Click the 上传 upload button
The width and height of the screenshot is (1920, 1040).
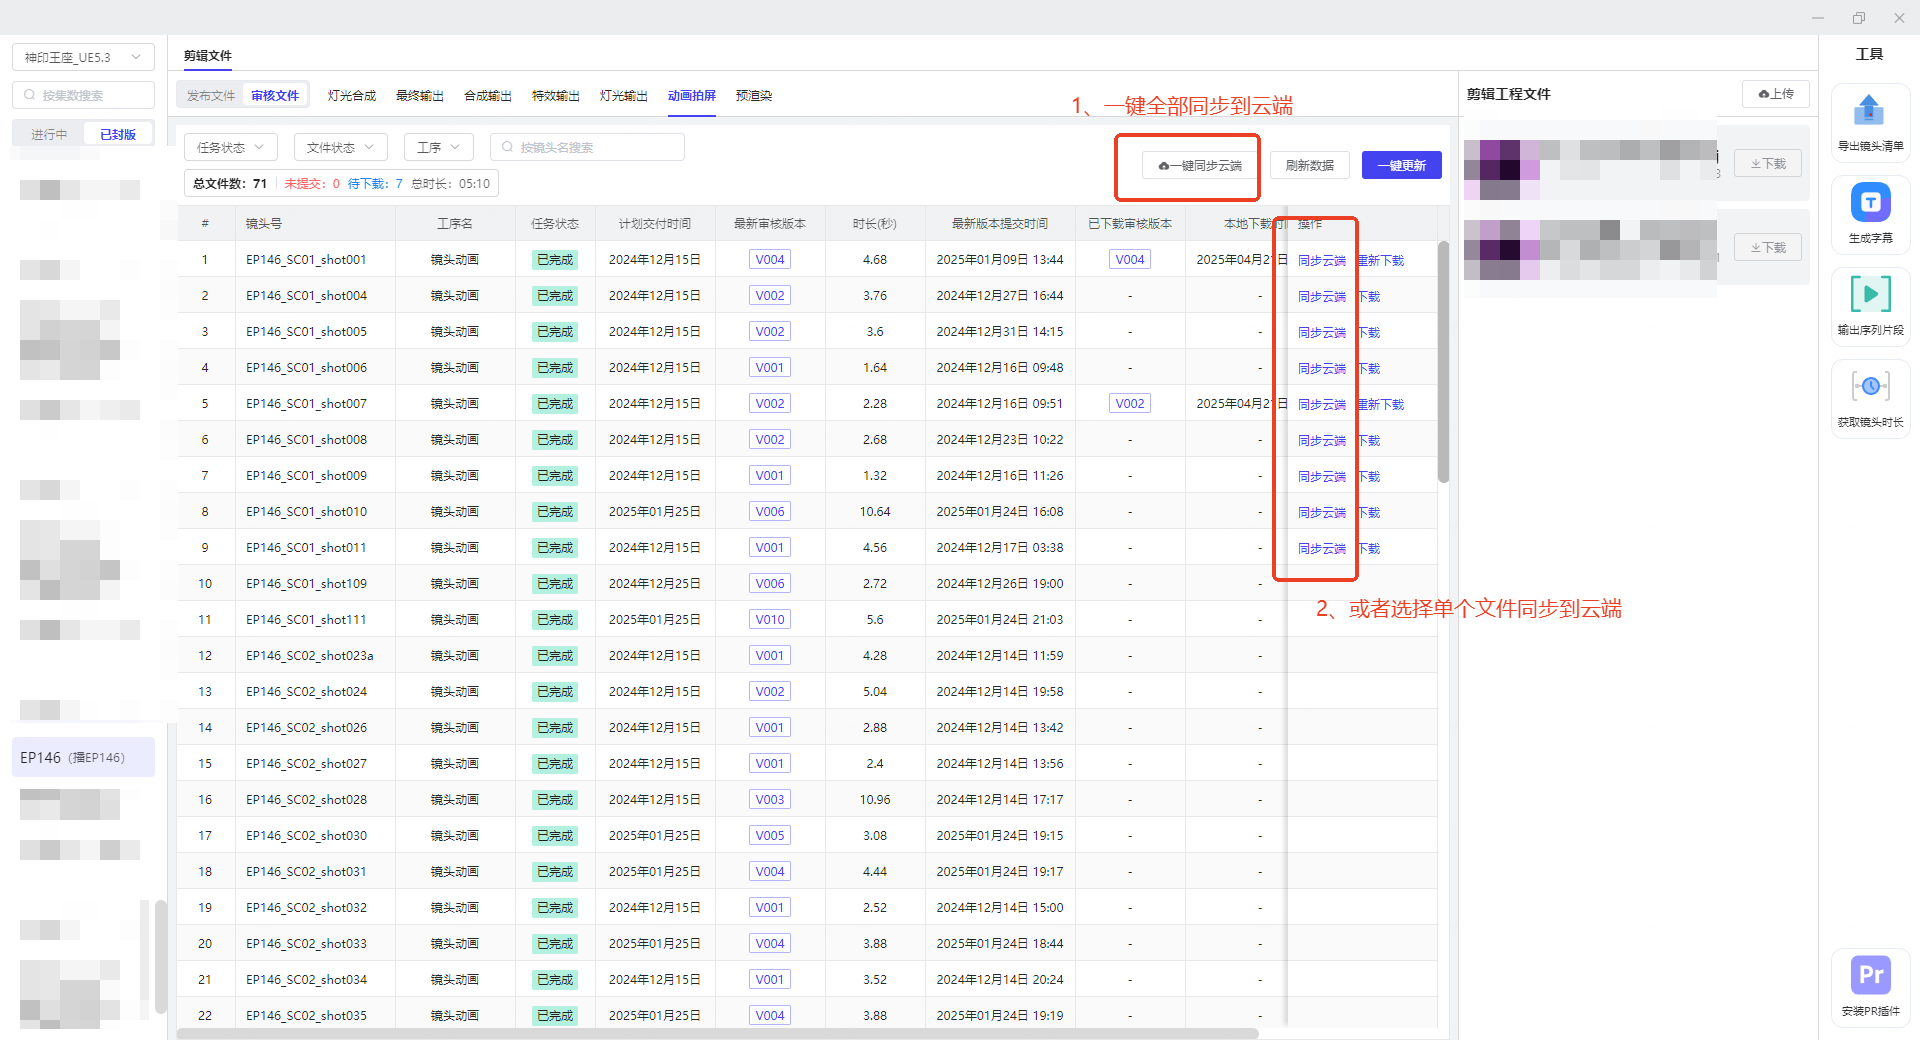coord(1776,94)
